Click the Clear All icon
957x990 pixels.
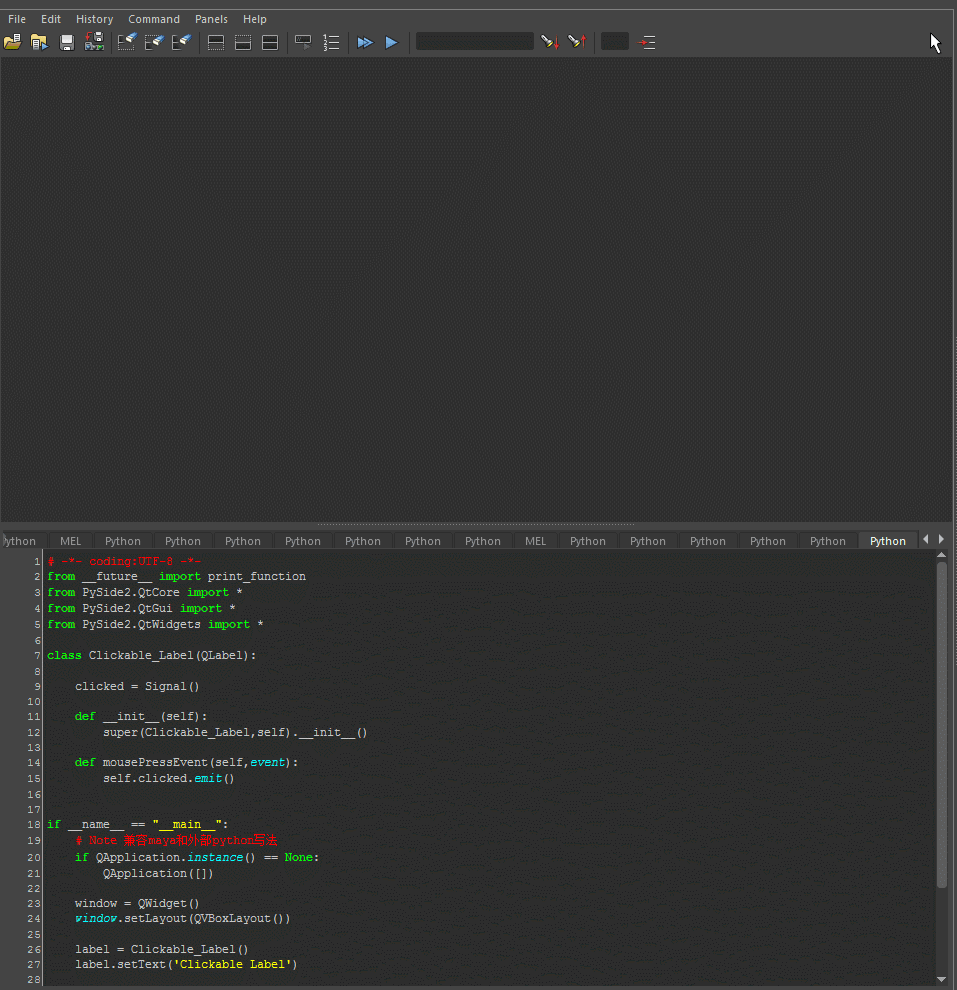point(181,42)
